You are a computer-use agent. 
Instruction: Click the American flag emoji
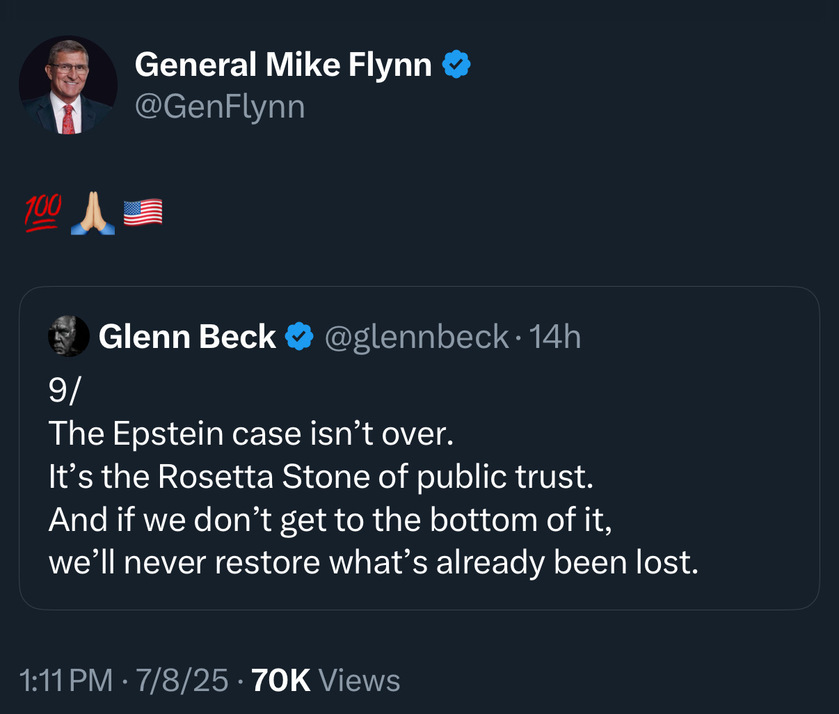tap(143, 212)
